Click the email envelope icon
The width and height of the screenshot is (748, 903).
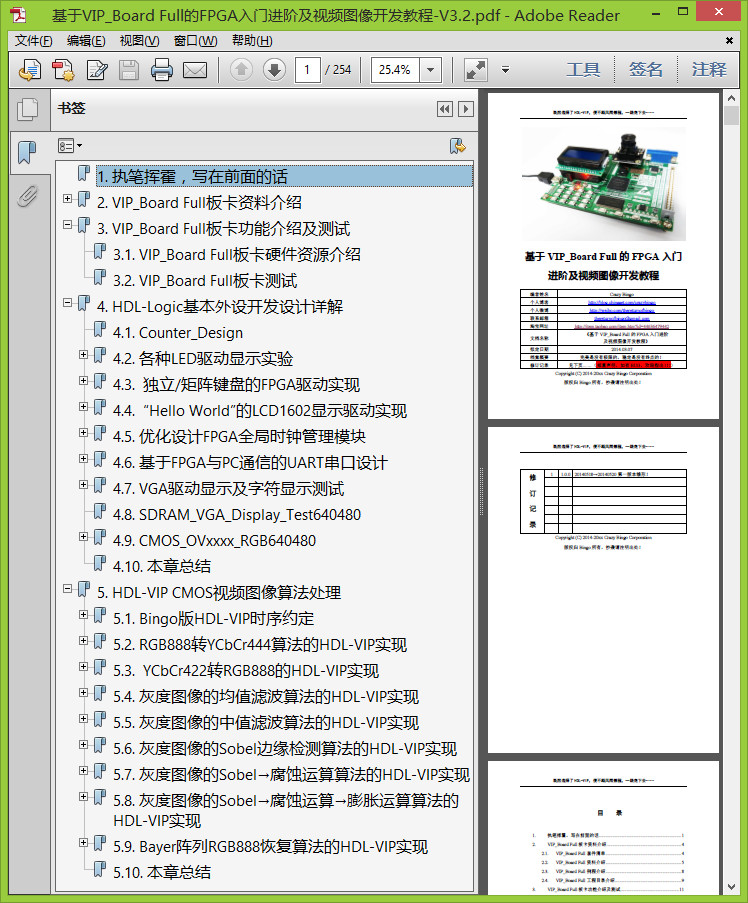tap(194, 70)
